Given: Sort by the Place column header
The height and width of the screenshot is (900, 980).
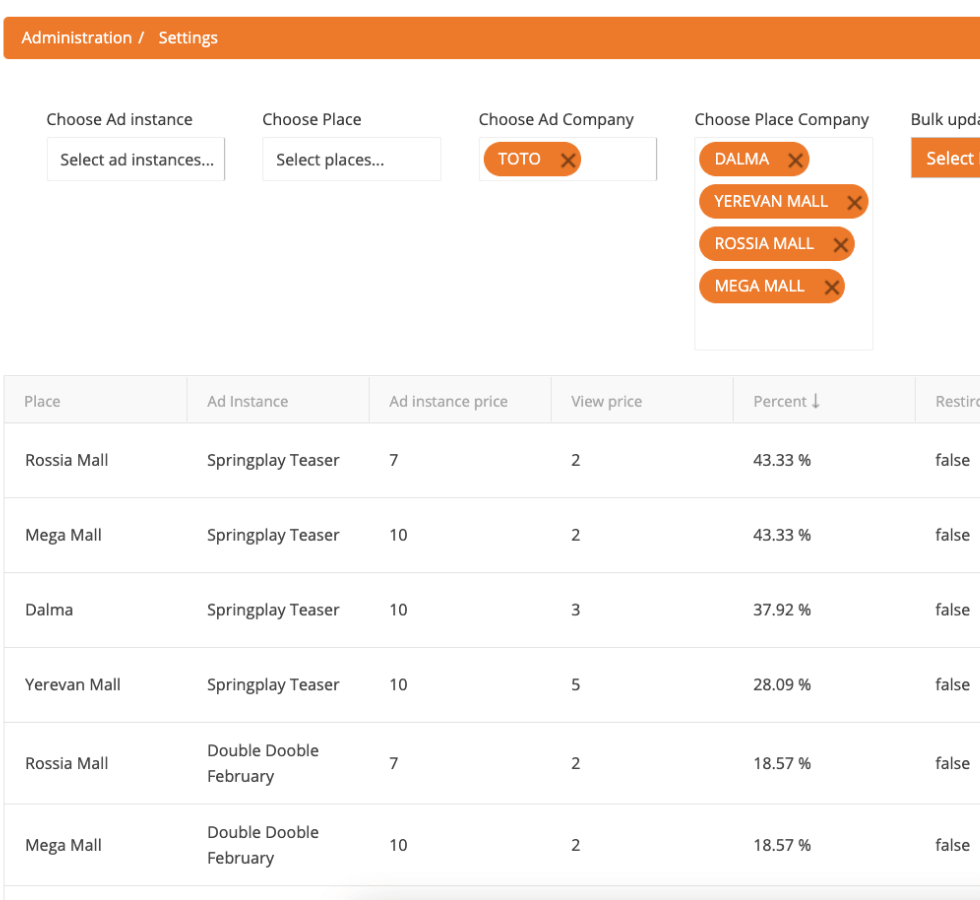Looking at the screenshot, I should [42, 401].
